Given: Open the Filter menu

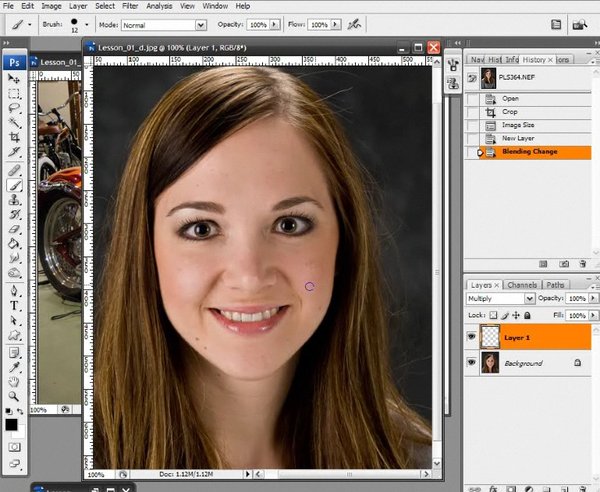Looking at the screenshot, I should coord(130,6).
